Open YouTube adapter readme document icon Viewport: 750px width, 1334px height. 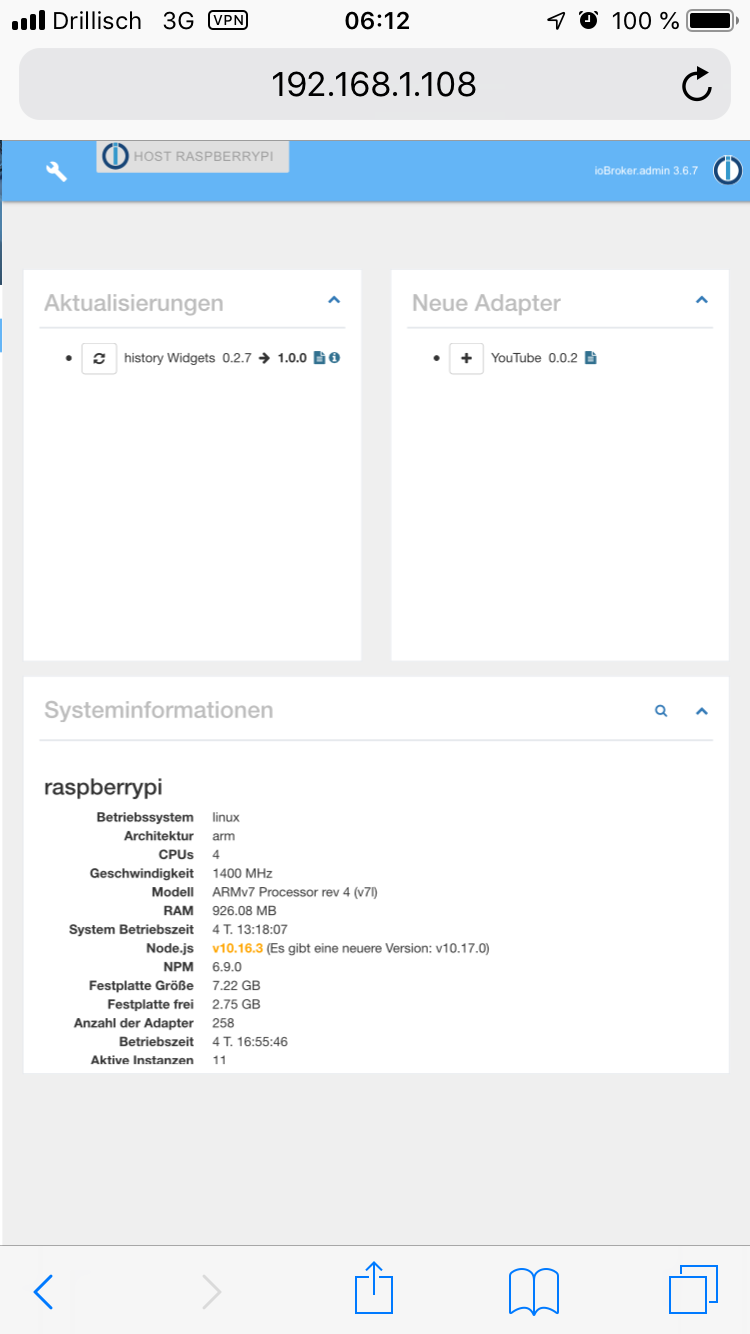(590, 358)
